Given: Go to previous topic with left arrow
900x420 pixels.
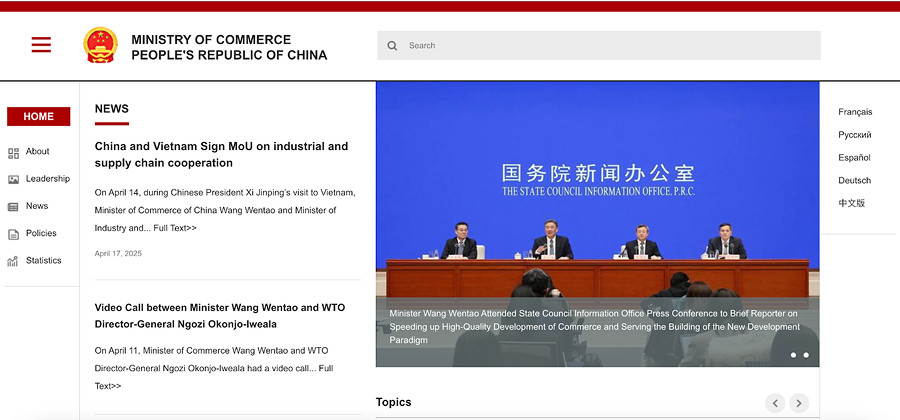Looking at the screenshot, I should [x=775, y=403].
